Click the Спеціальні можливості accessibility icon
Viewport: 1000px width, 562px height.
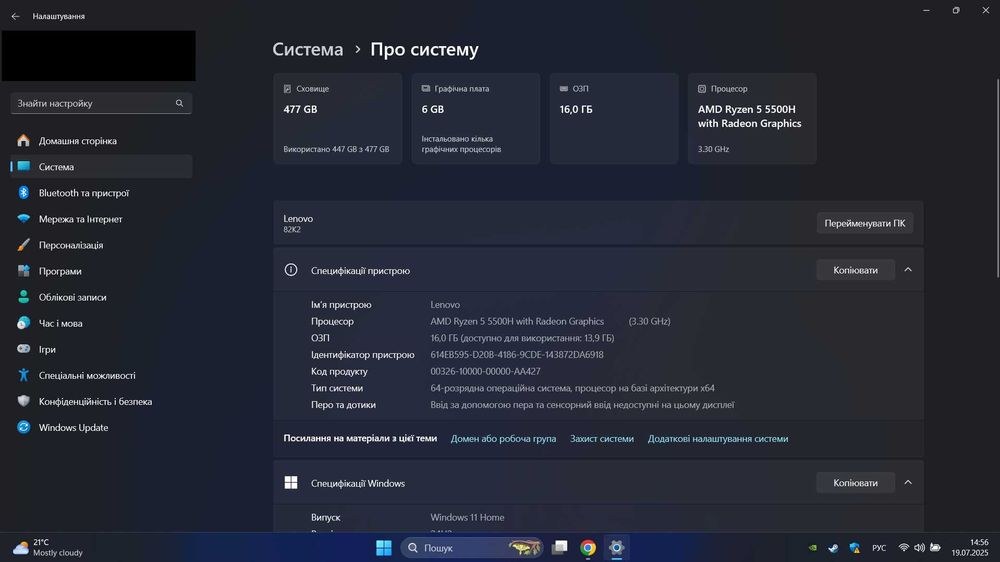coord(24,375)
